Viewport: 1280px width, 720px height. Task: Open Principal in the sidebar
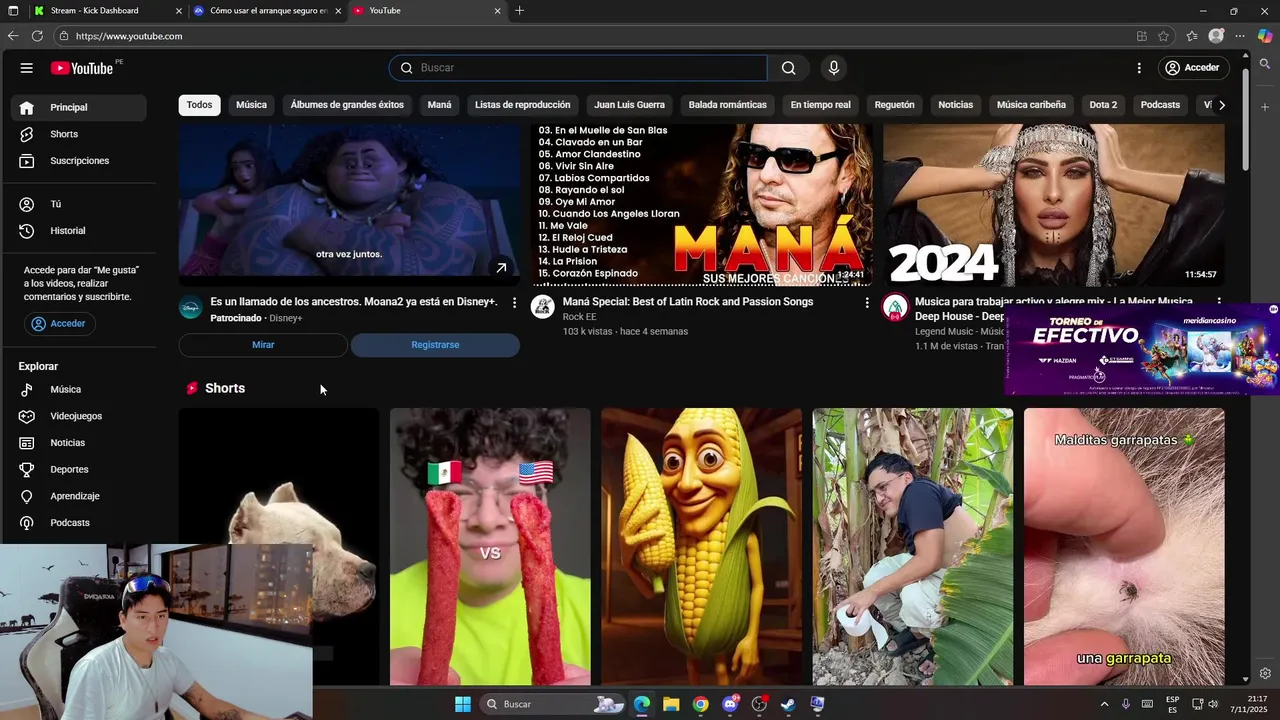pos(80,107)
